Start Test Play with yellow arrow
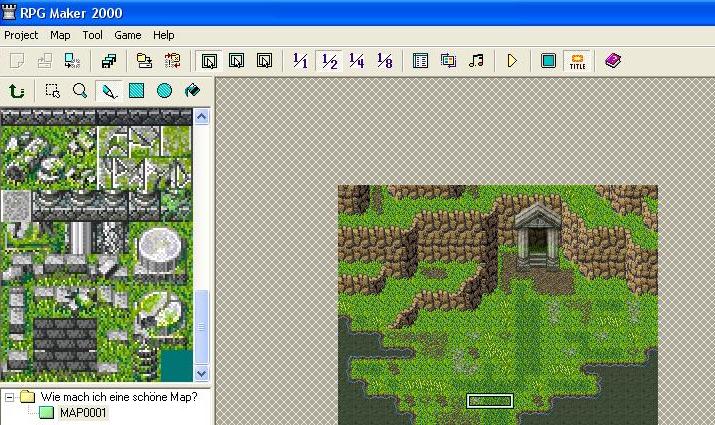This screenshot has height=425, width=715. [x=512, y=61]
